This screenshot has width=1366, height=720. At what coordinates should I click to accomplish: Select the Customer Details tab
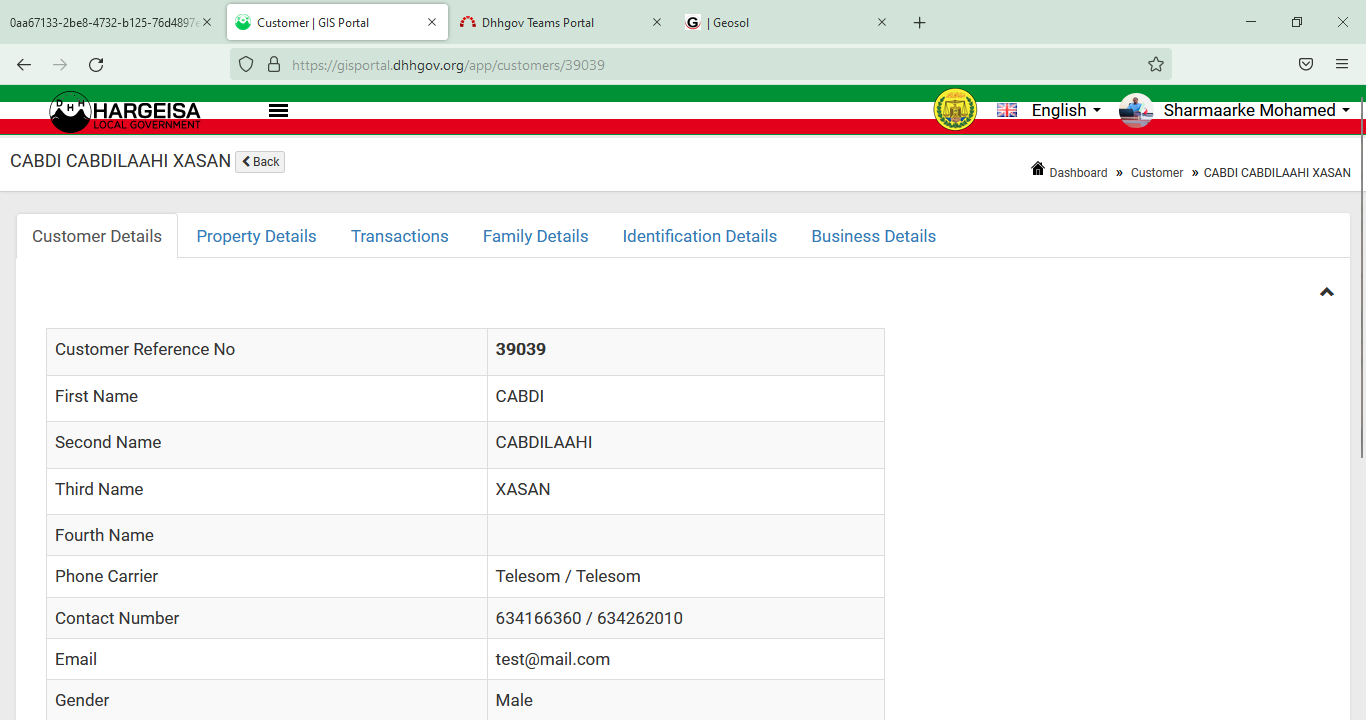point(97,236)
